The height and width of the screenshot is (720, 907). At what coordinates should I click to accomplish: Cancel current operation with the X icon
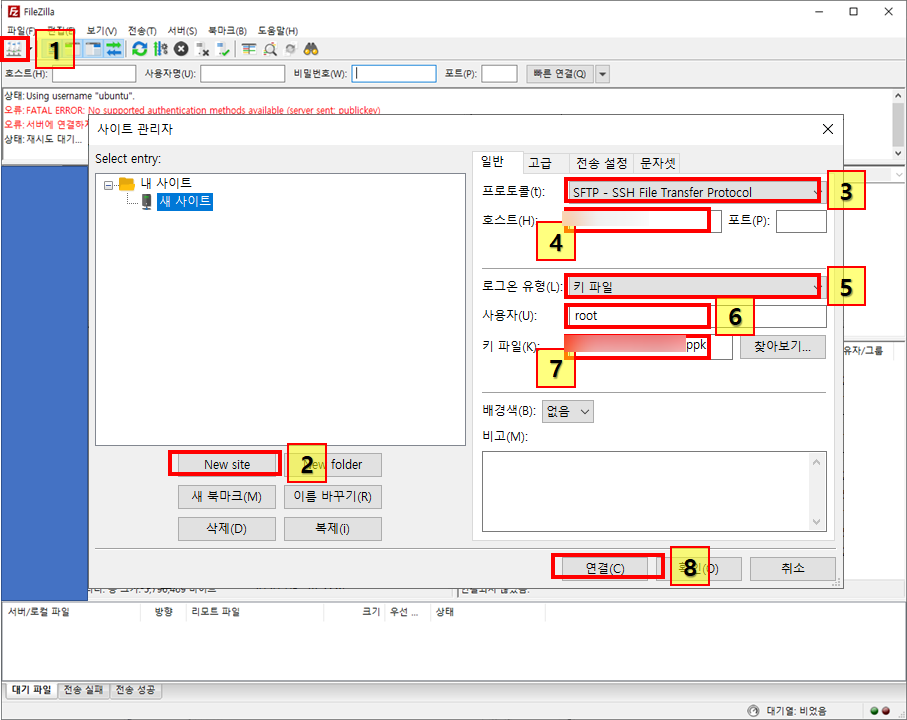click(x=181, y=49)
